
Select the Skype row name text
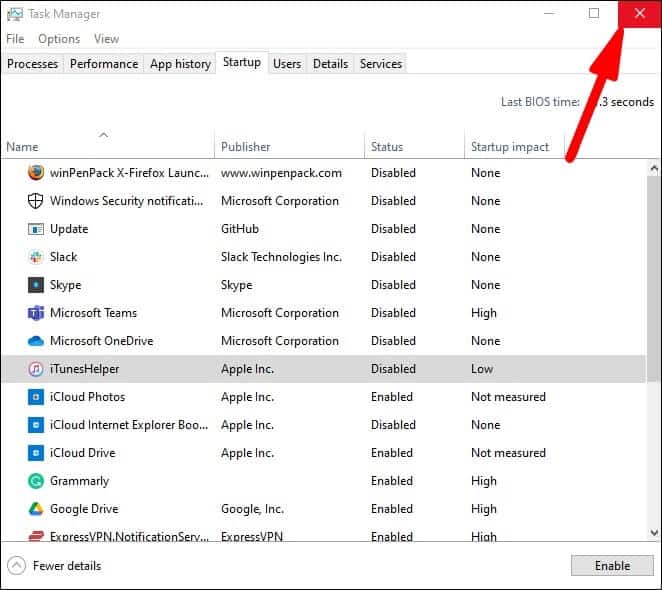(65, 285)
